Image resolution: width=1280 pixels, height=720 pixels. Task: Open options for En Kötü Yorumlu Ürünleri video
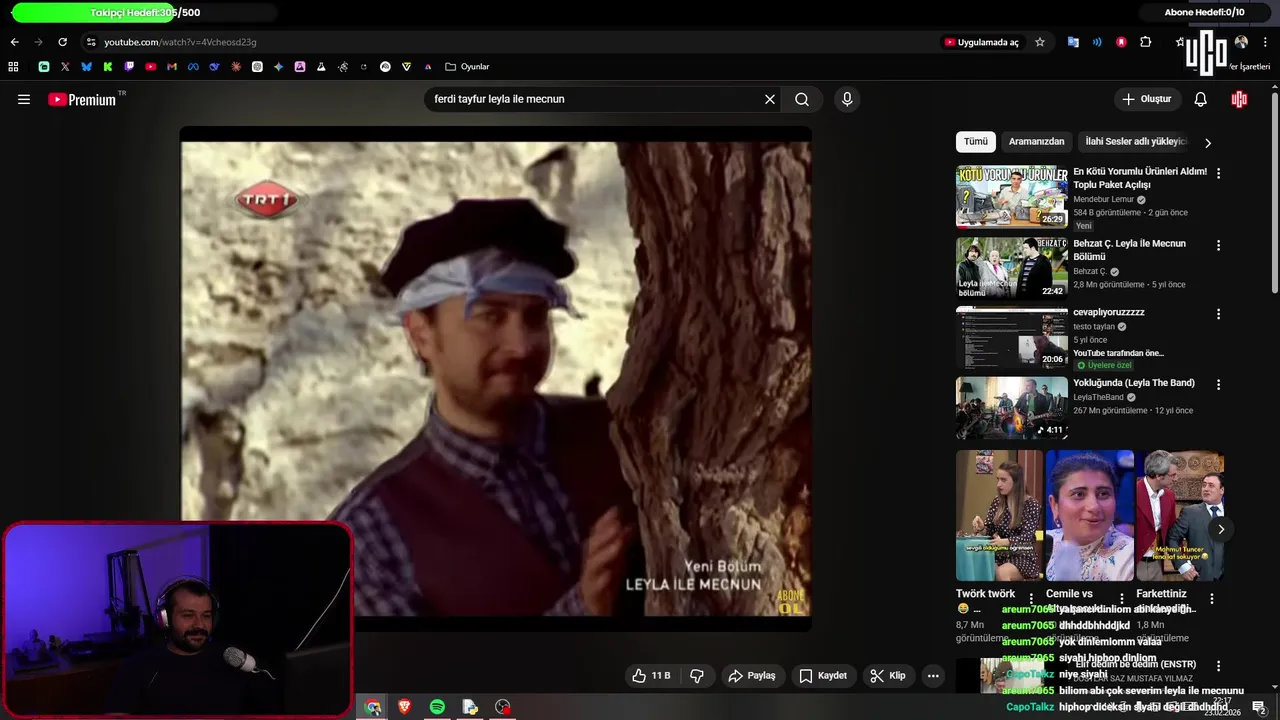coord(1218,173)
